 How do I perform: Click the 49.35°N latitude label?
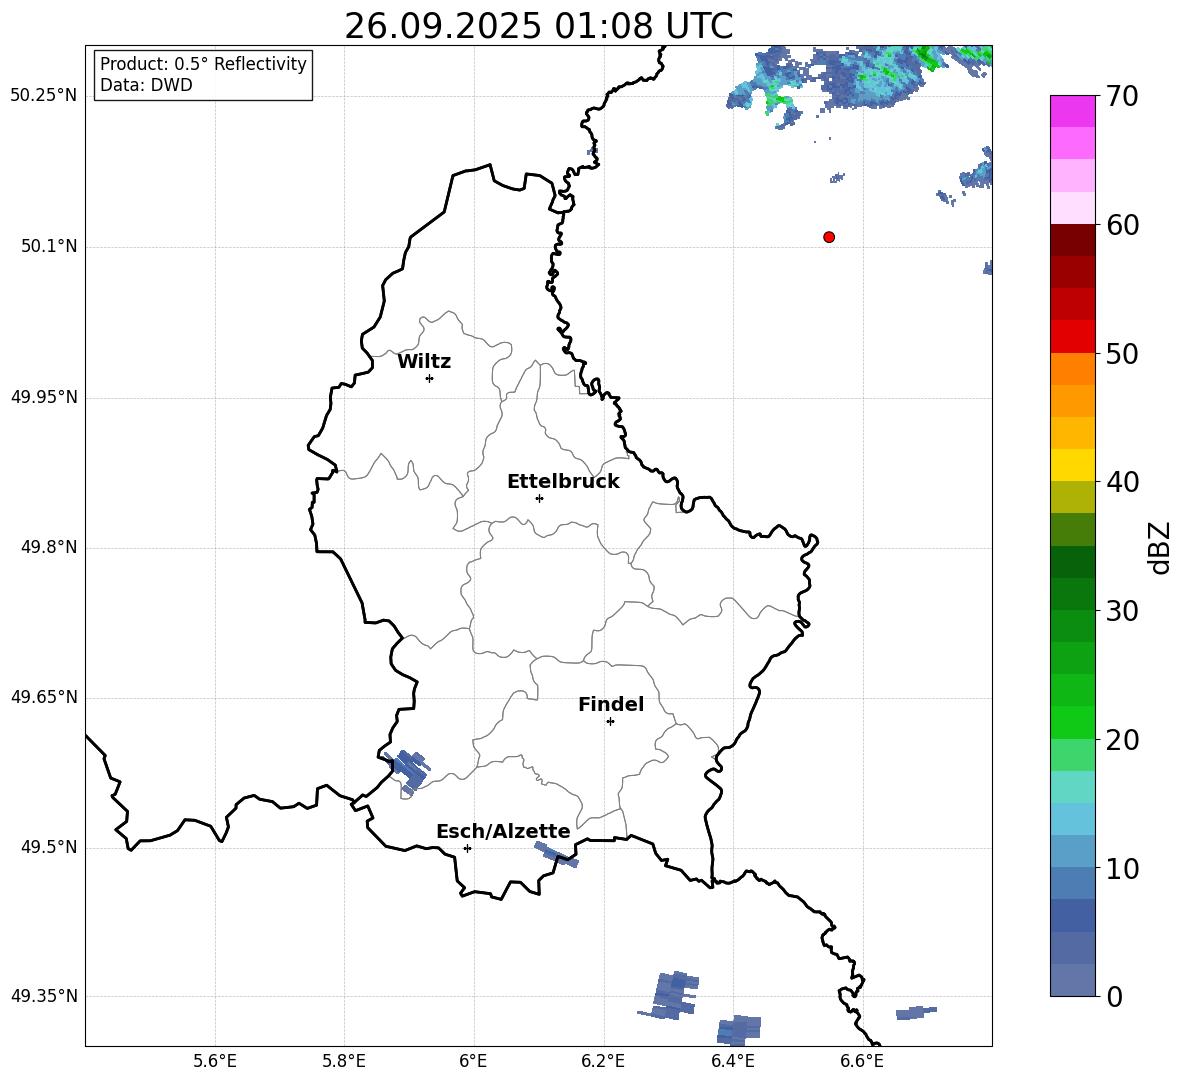point(44,996)
